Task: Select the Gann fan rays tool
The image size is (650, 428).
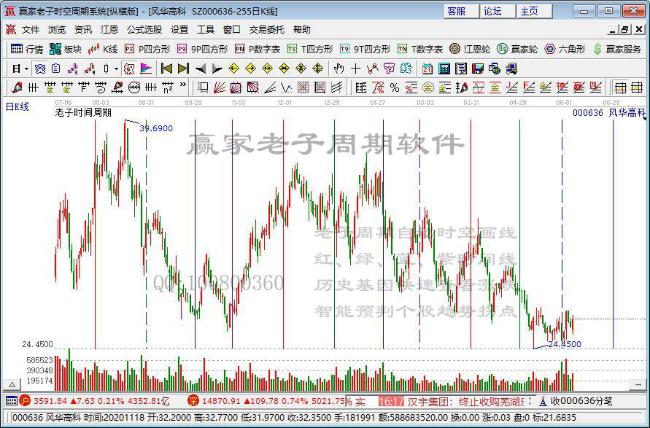Action: [x=219, y=88]
